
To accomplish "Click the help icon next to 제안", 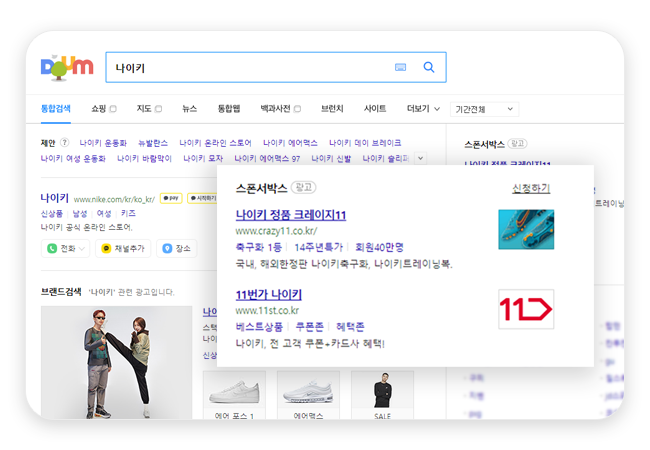I will tap(65, 143).
